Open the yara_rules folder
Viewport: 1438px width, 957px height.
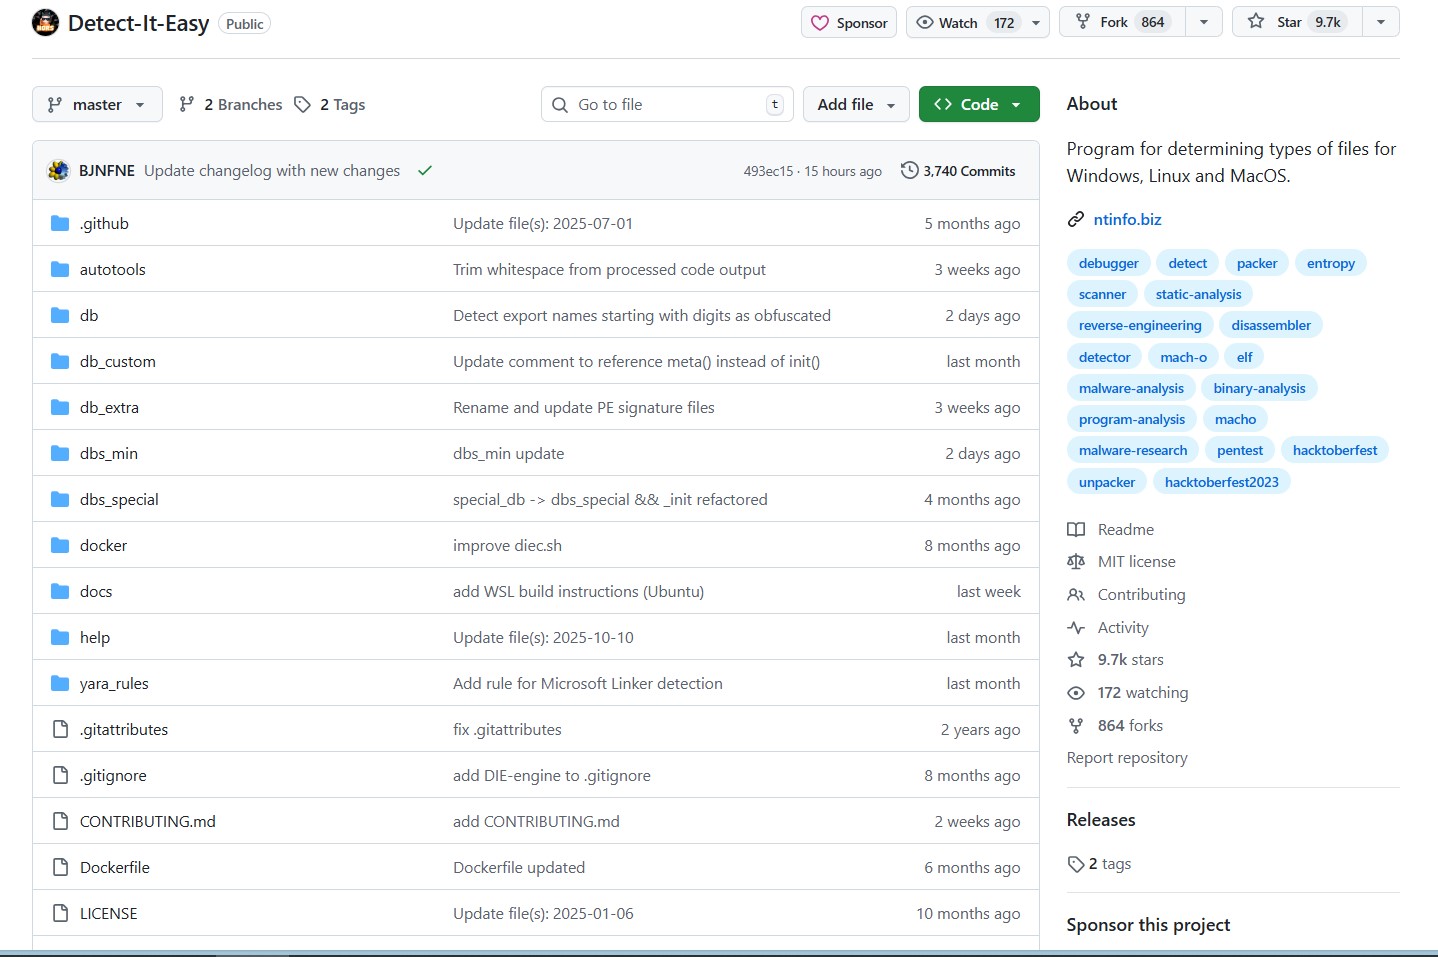(x=114, y=684)
